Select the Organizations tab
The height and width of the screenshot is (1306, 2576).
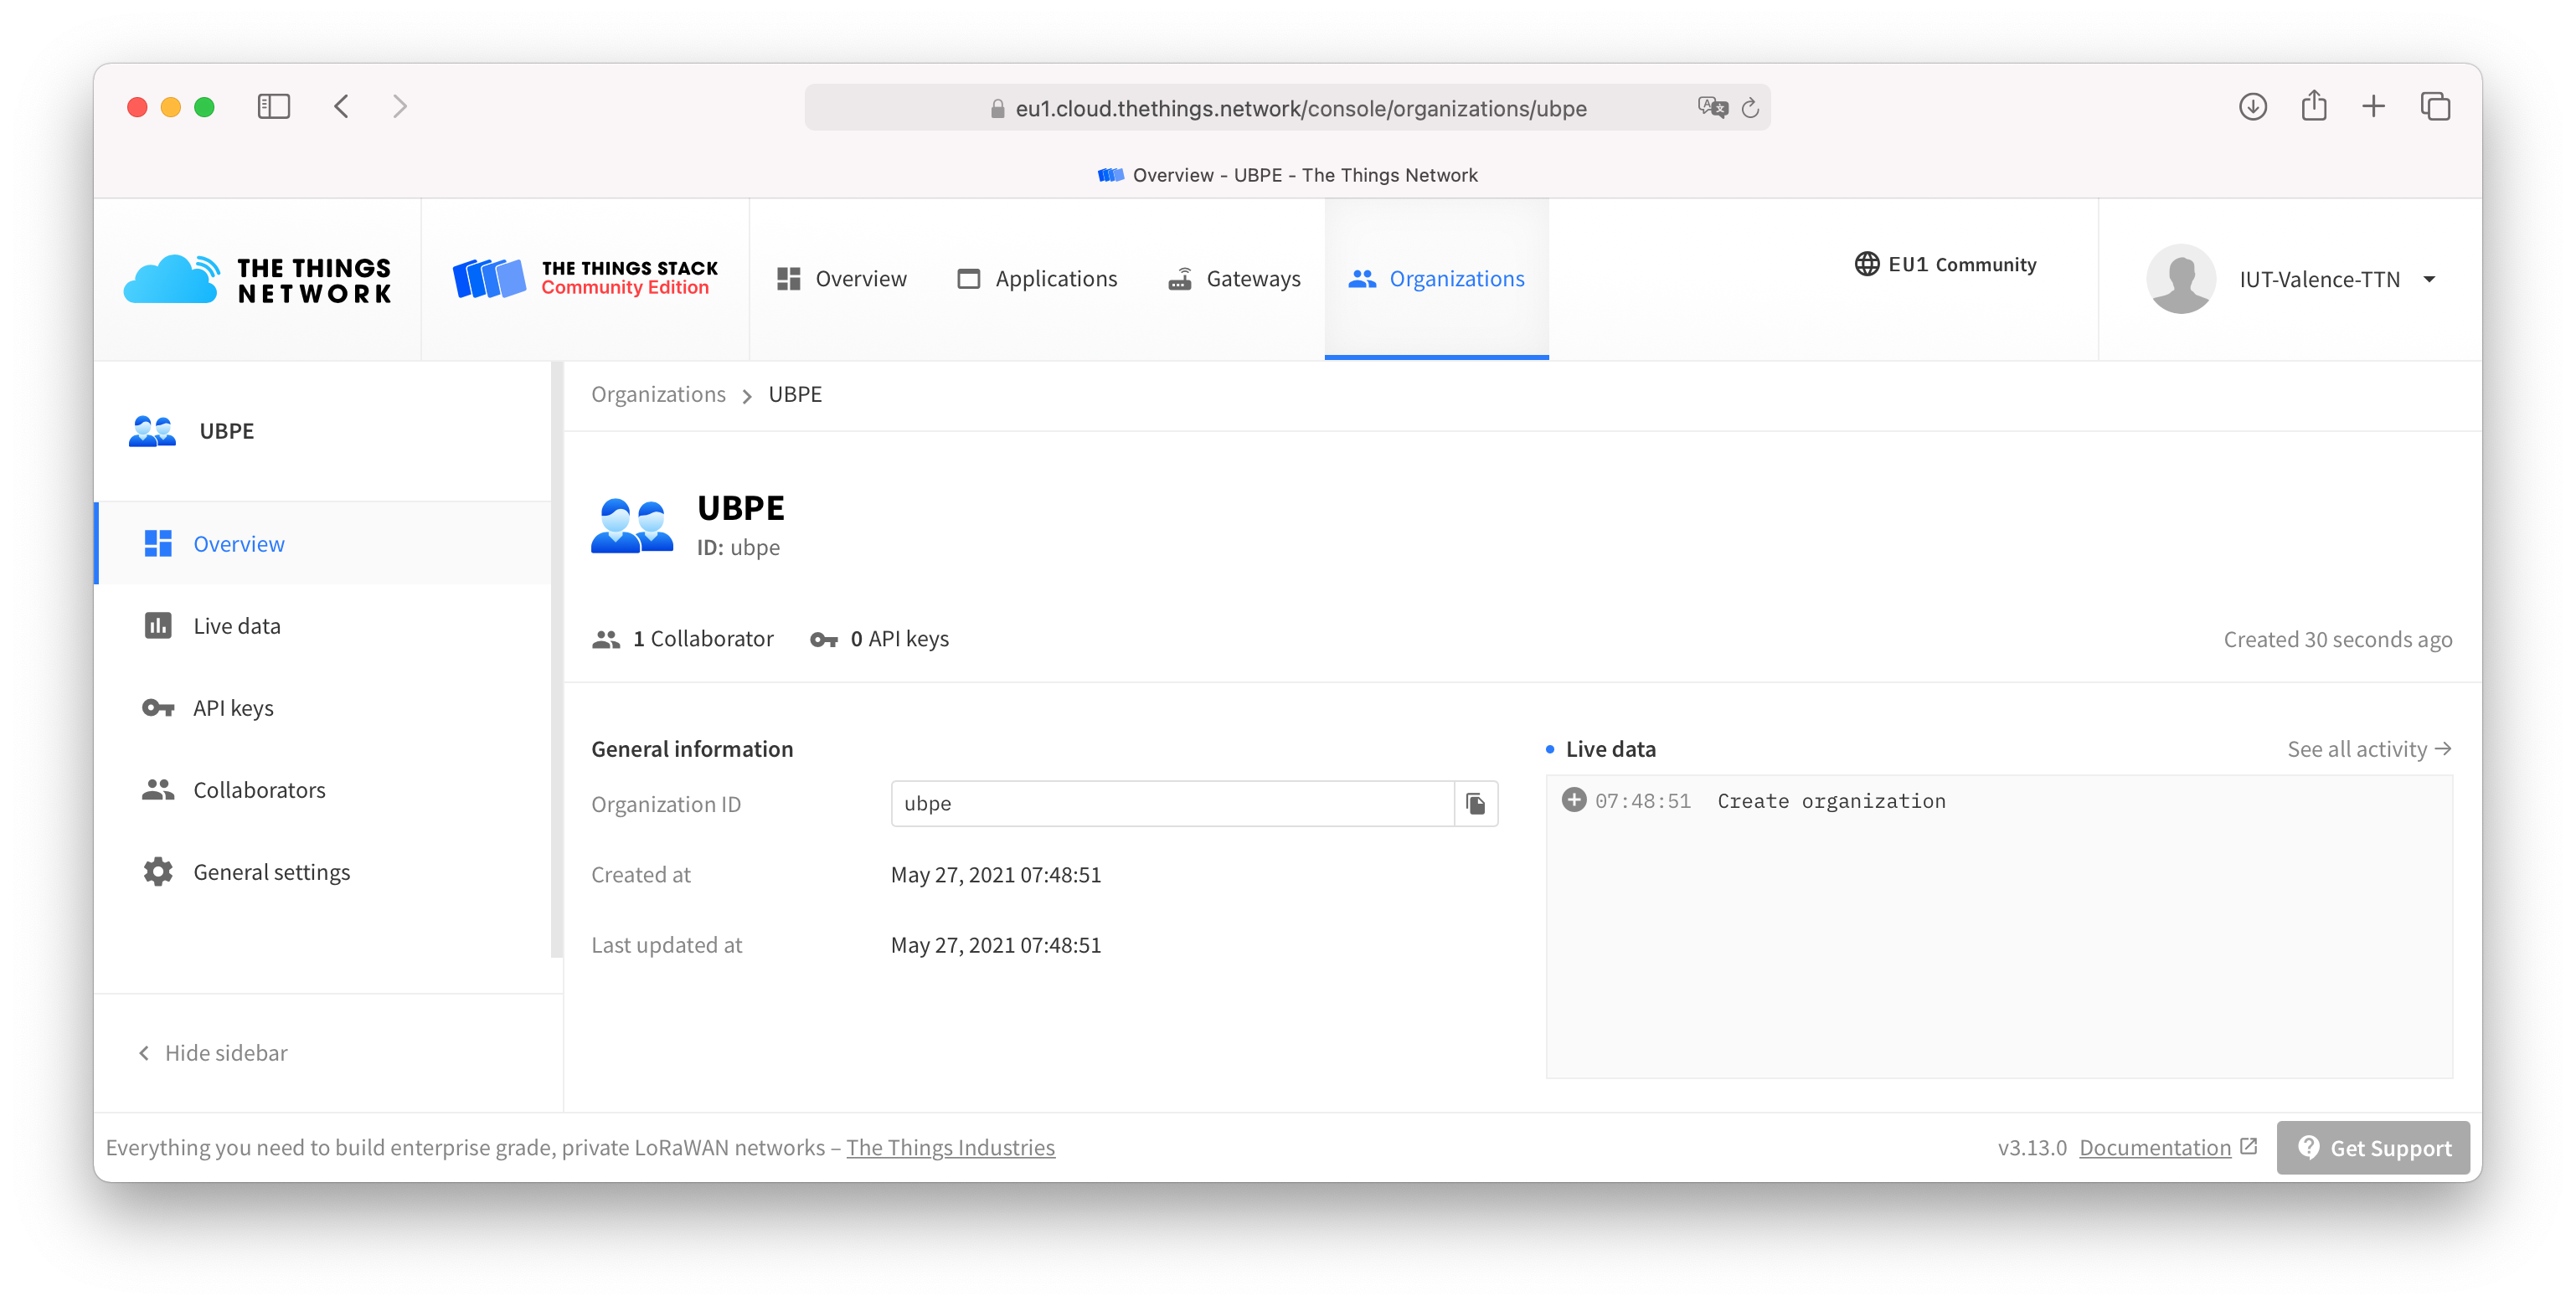click(1436, 279)
